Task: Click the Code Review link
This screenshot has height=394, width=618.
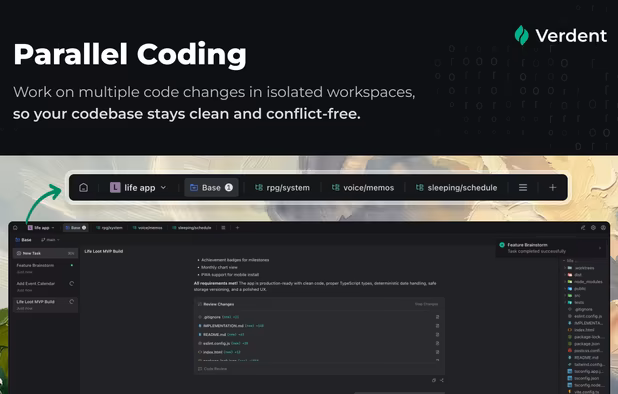Action: pos(212,369)
